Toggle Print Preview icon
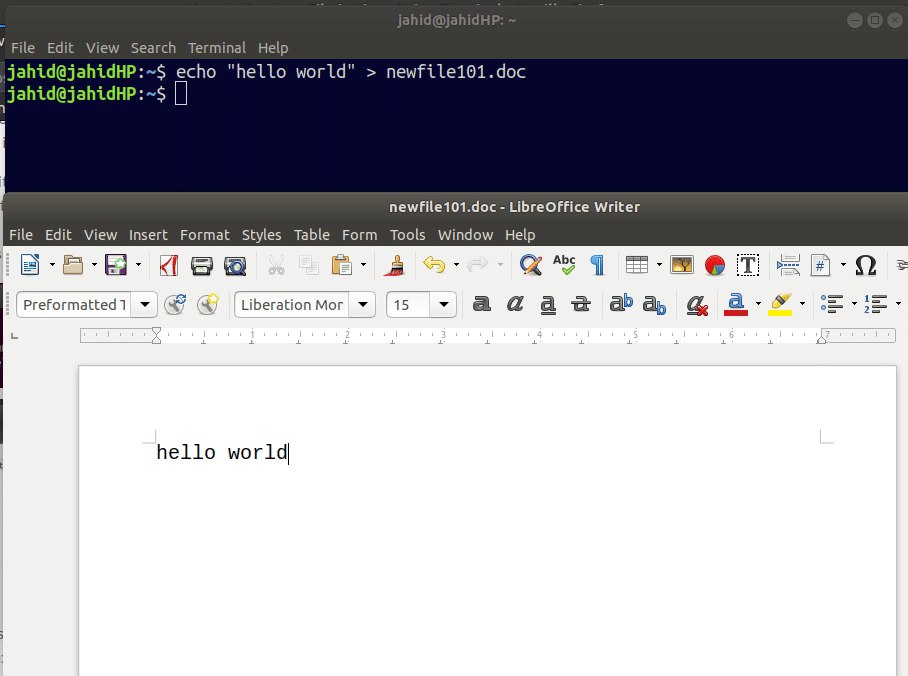Viewport: 908px width, 676px height. tap(235, 265)
